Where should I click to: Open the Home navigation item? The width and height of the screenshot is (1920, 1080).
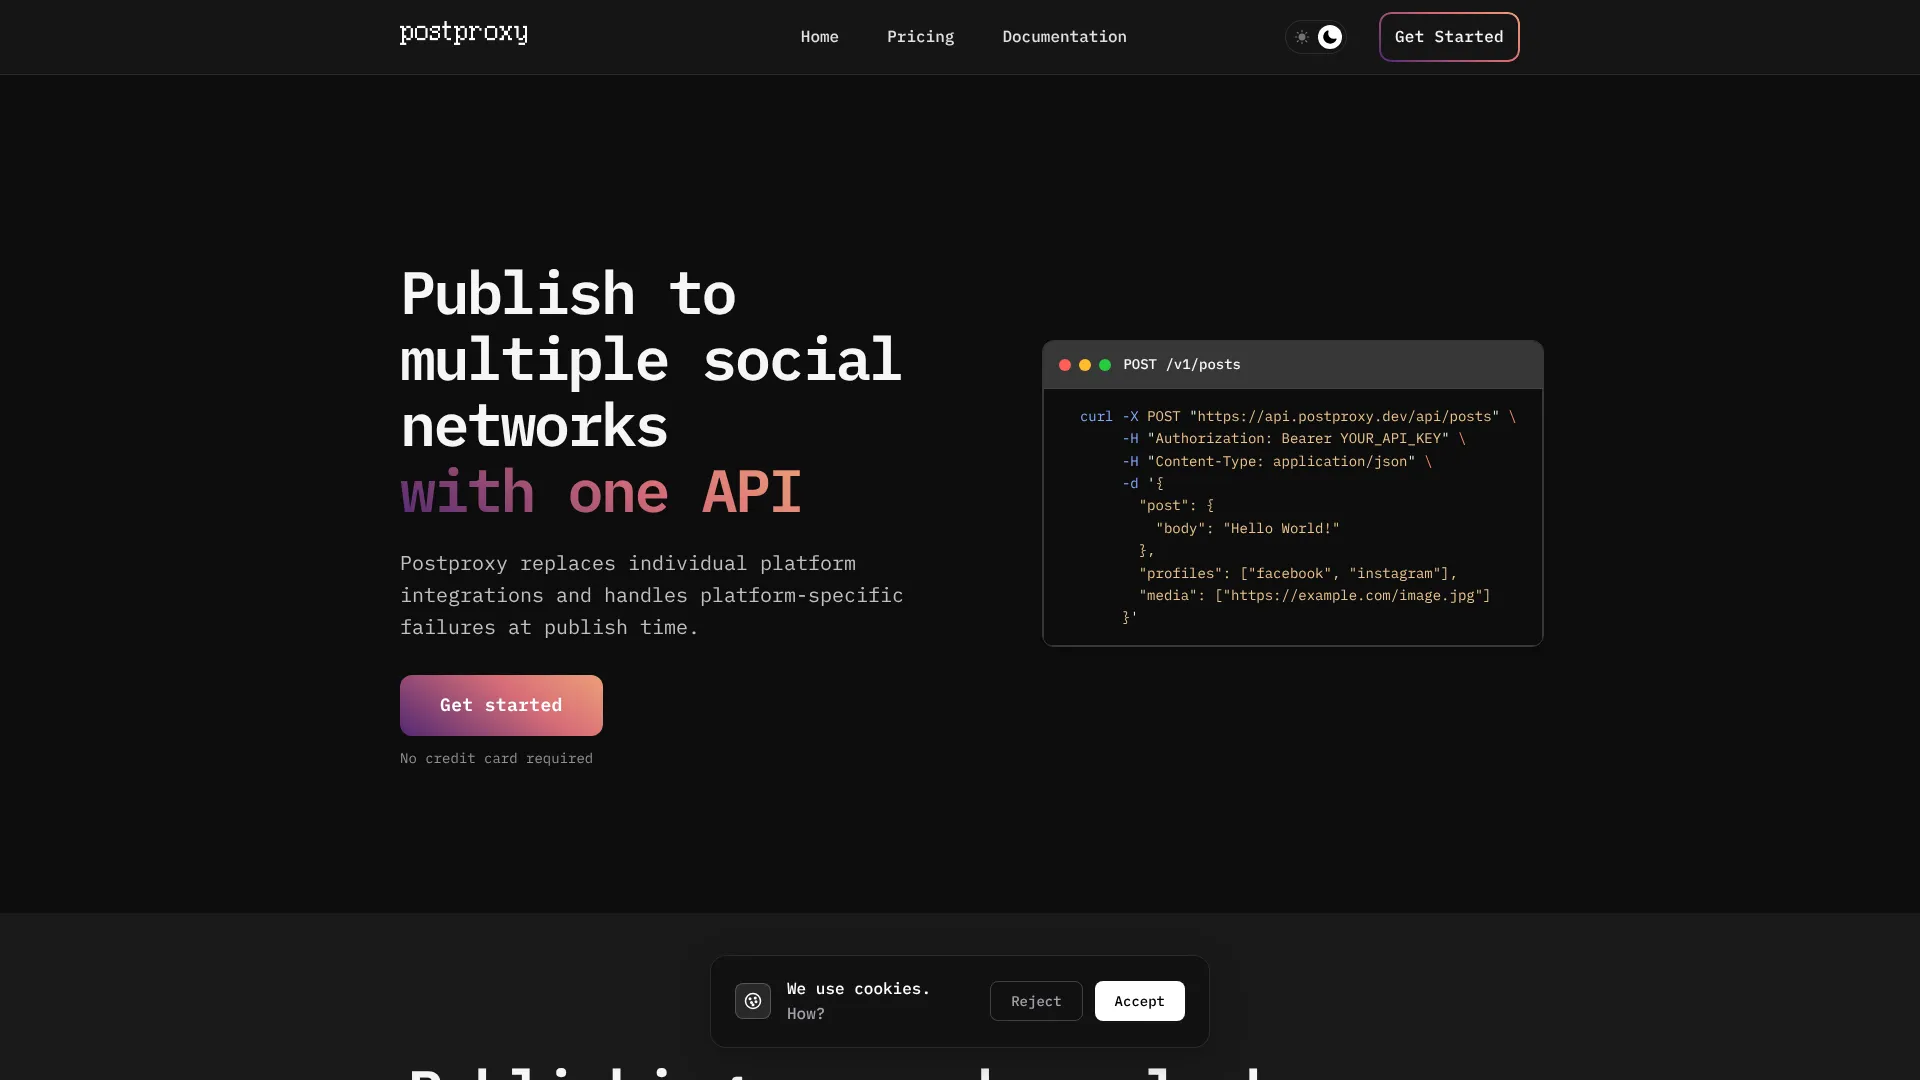(x=819, y=37)
